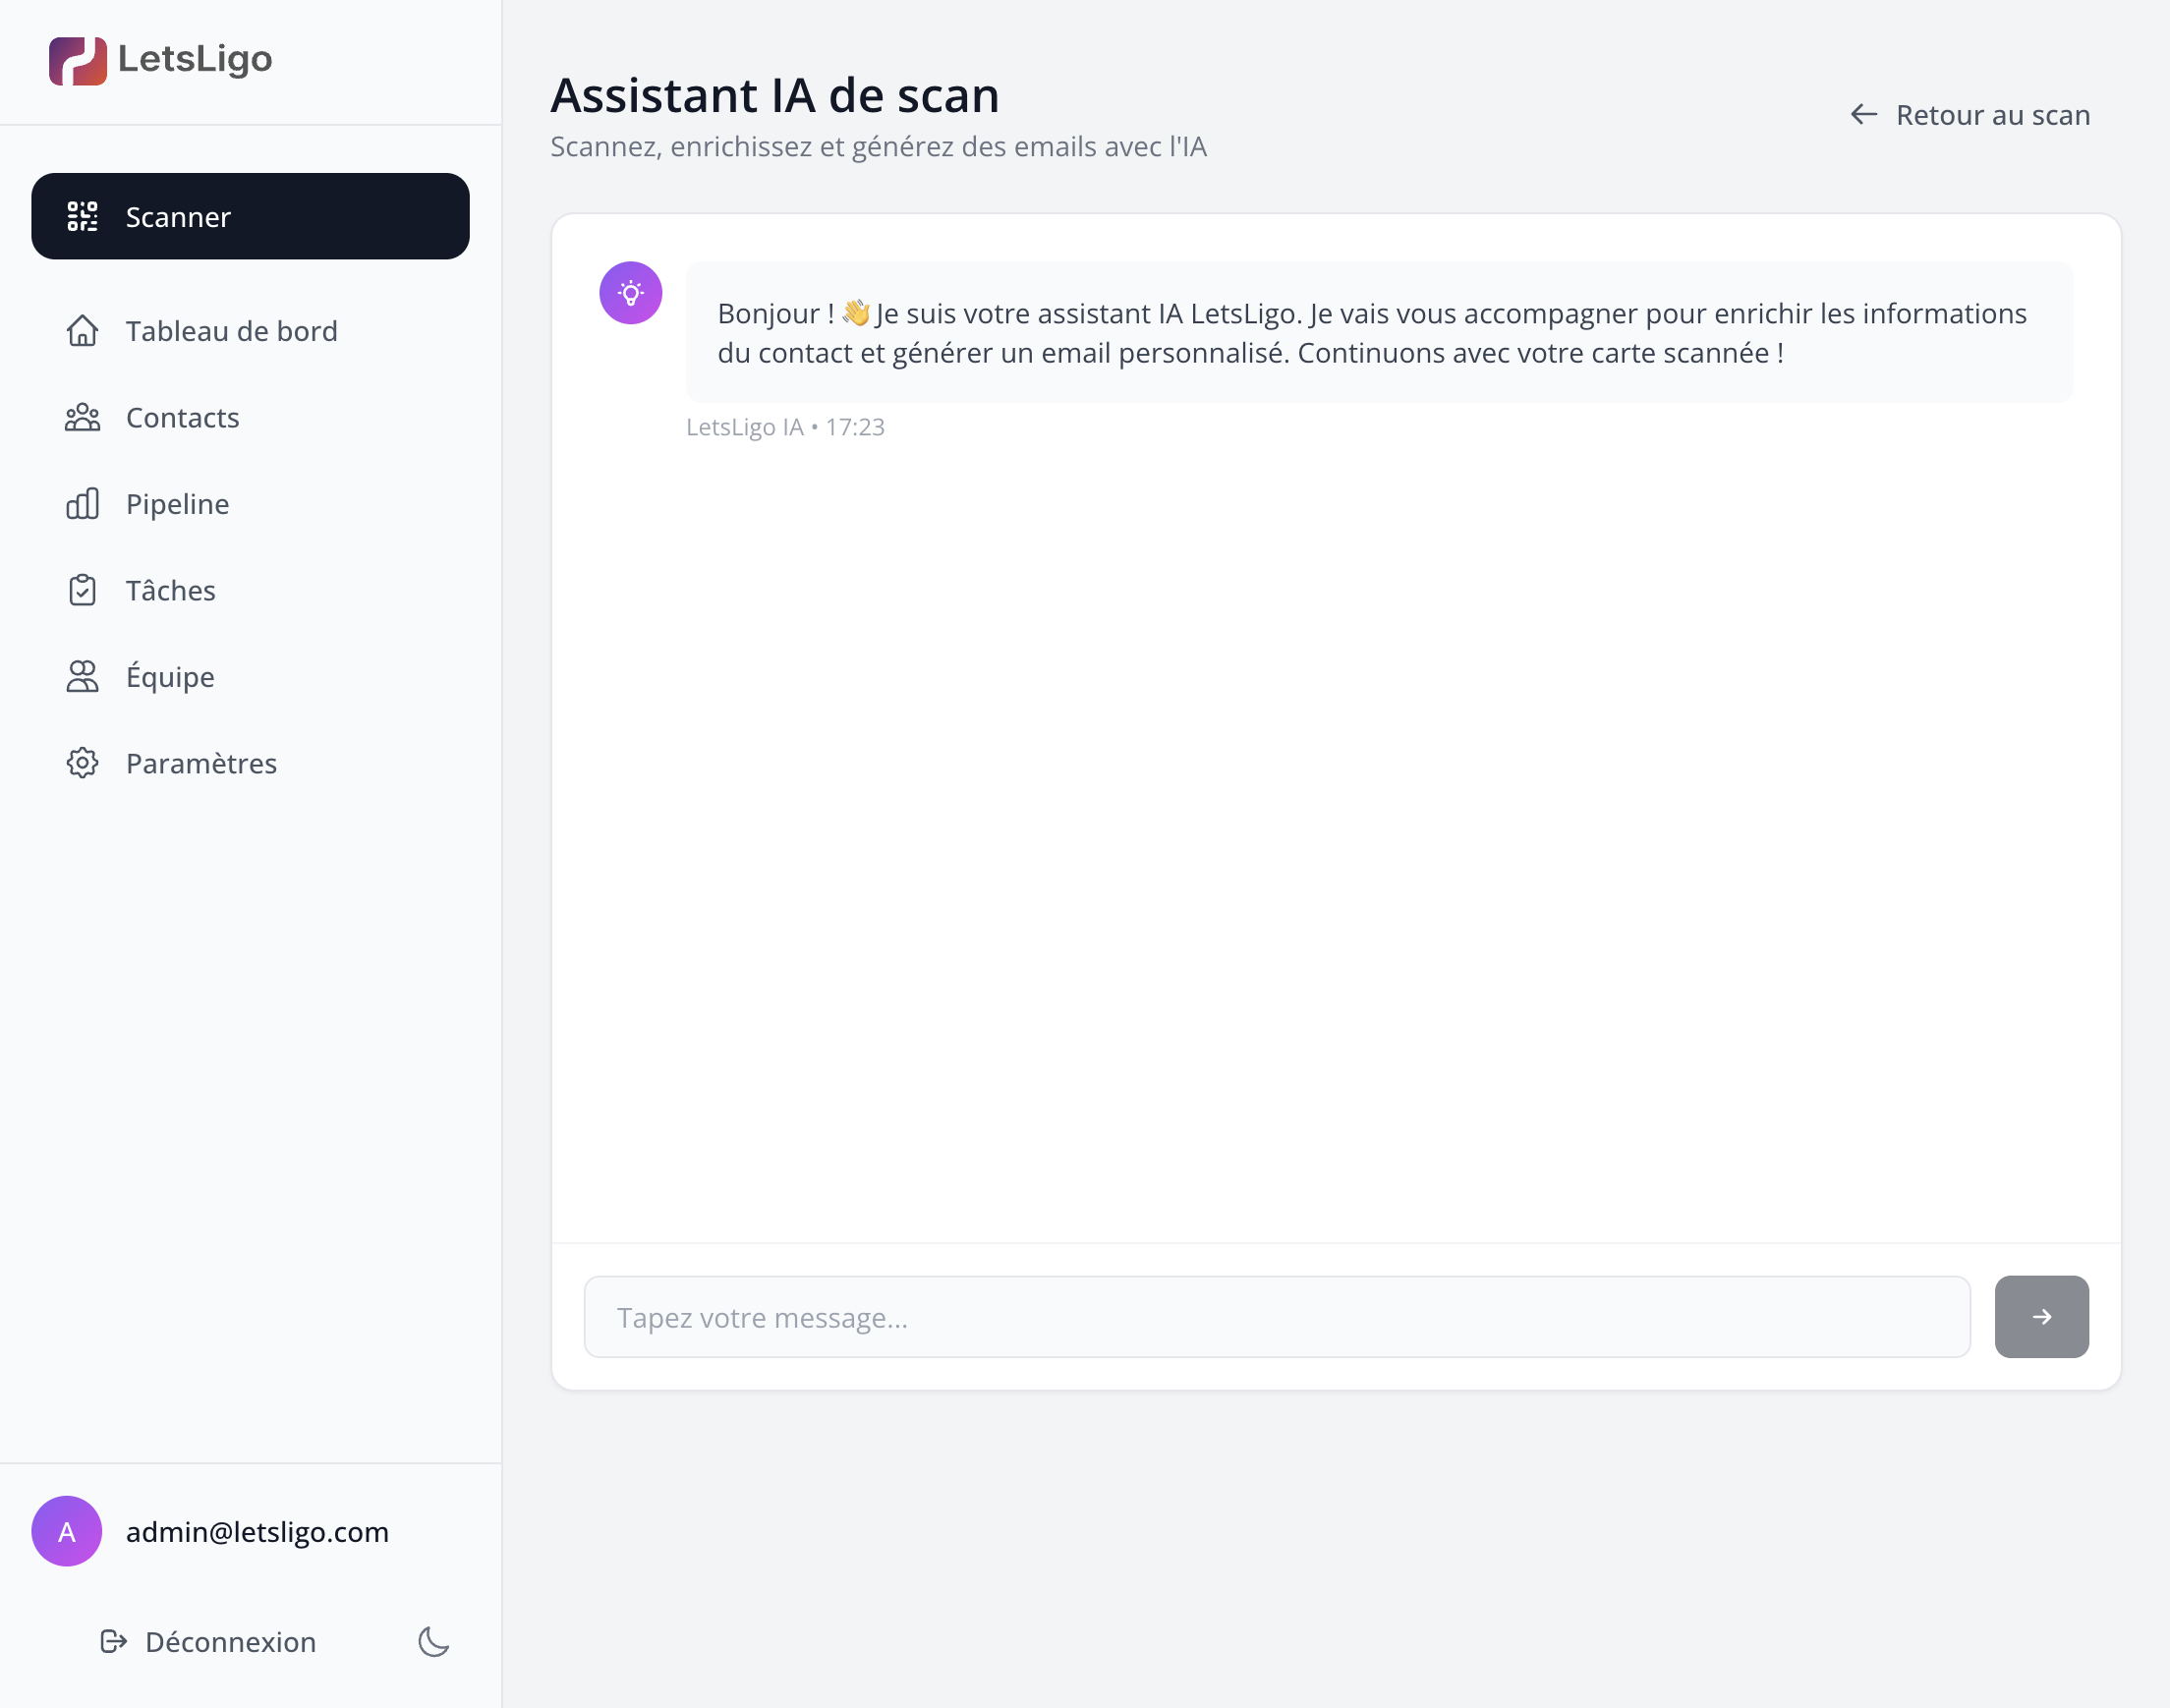Viewport: 2170px width, 1708px height.
Task: Click the Assistant IA de scan heading
Action: click(775, 96)
